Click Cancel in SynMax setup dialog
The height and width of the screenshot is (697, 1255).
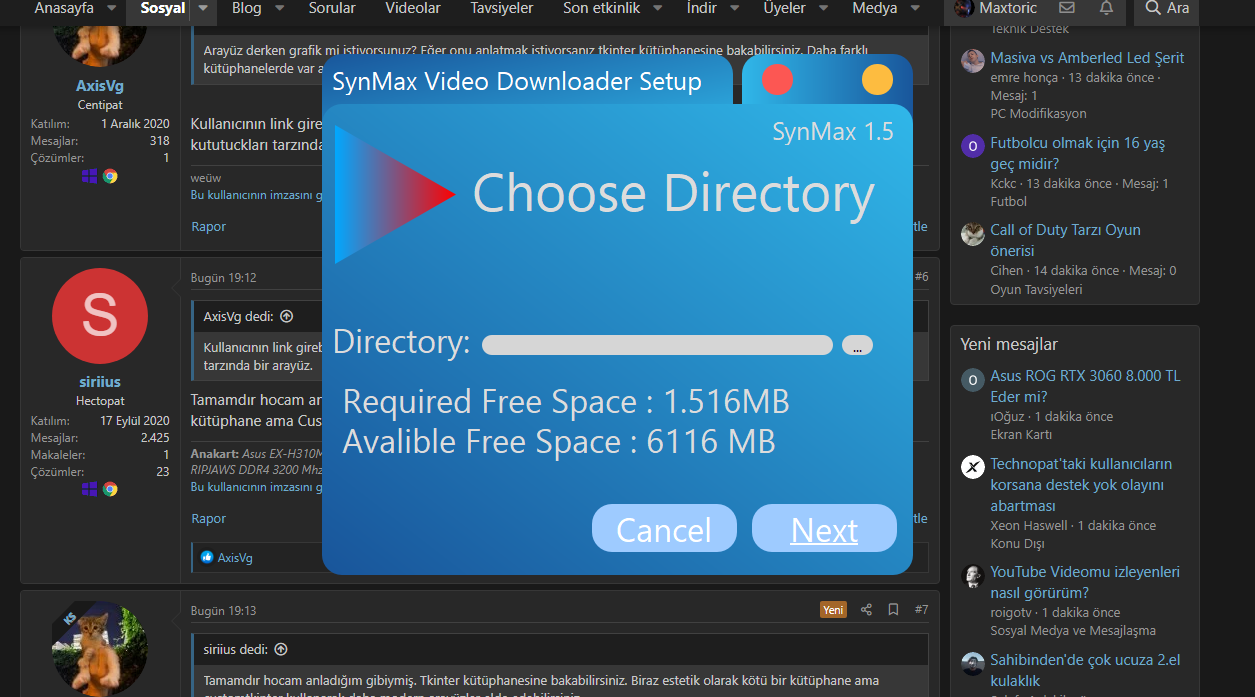(664, 528)
